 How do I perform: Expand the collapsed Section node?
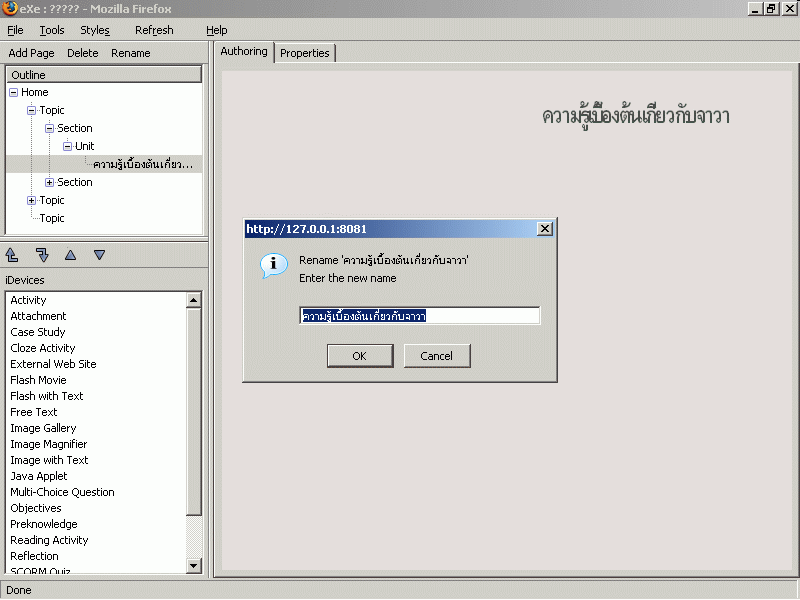[x=49, y=183]
